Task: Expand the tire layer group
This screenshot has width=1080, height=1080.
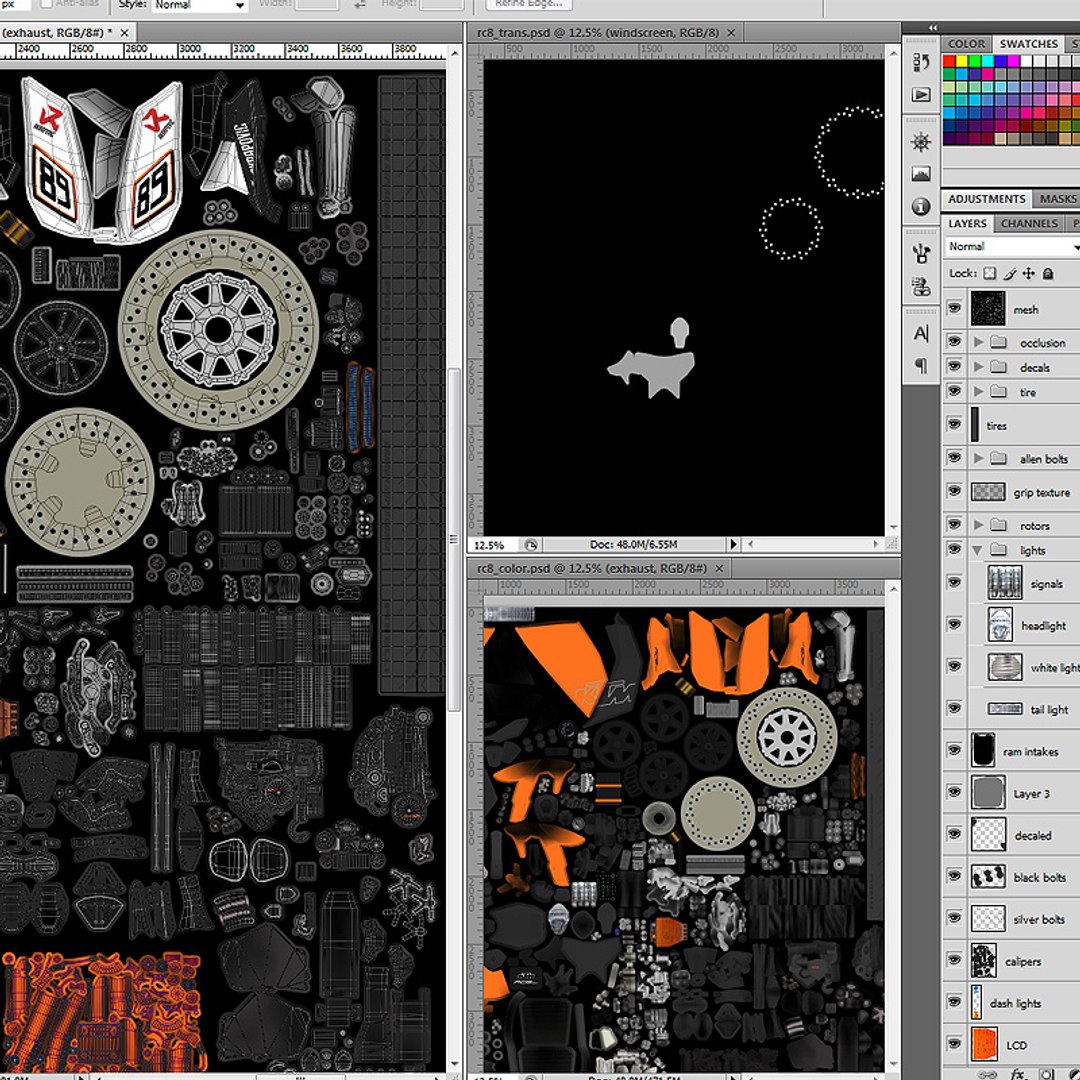Action: point(978,392)
